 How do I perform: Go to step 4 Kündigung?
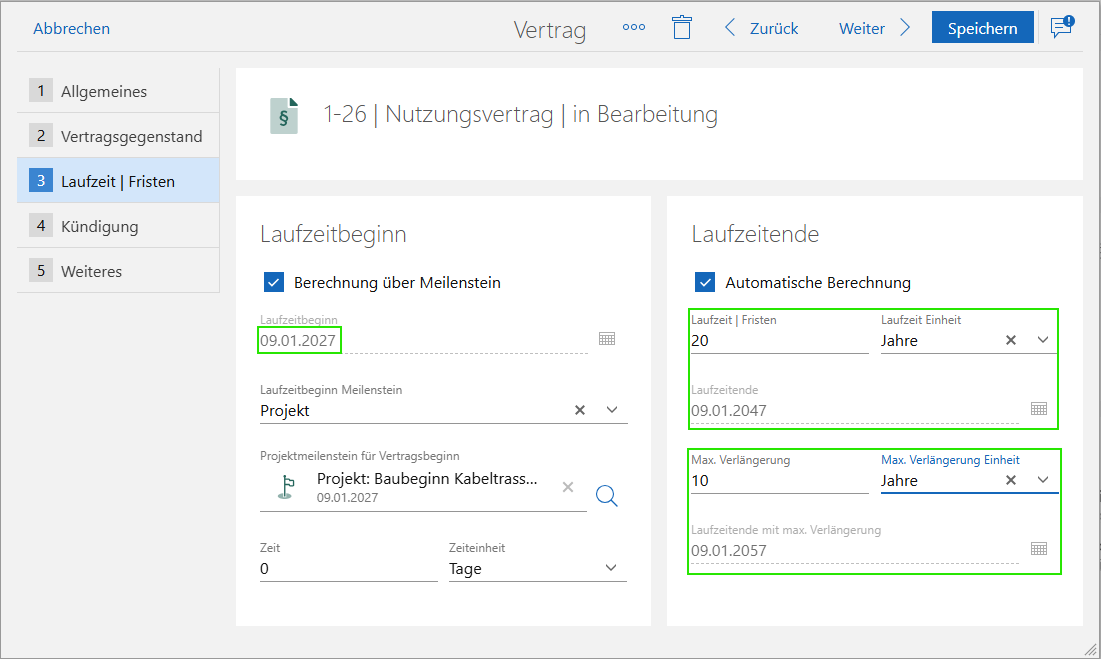(118, 226)
